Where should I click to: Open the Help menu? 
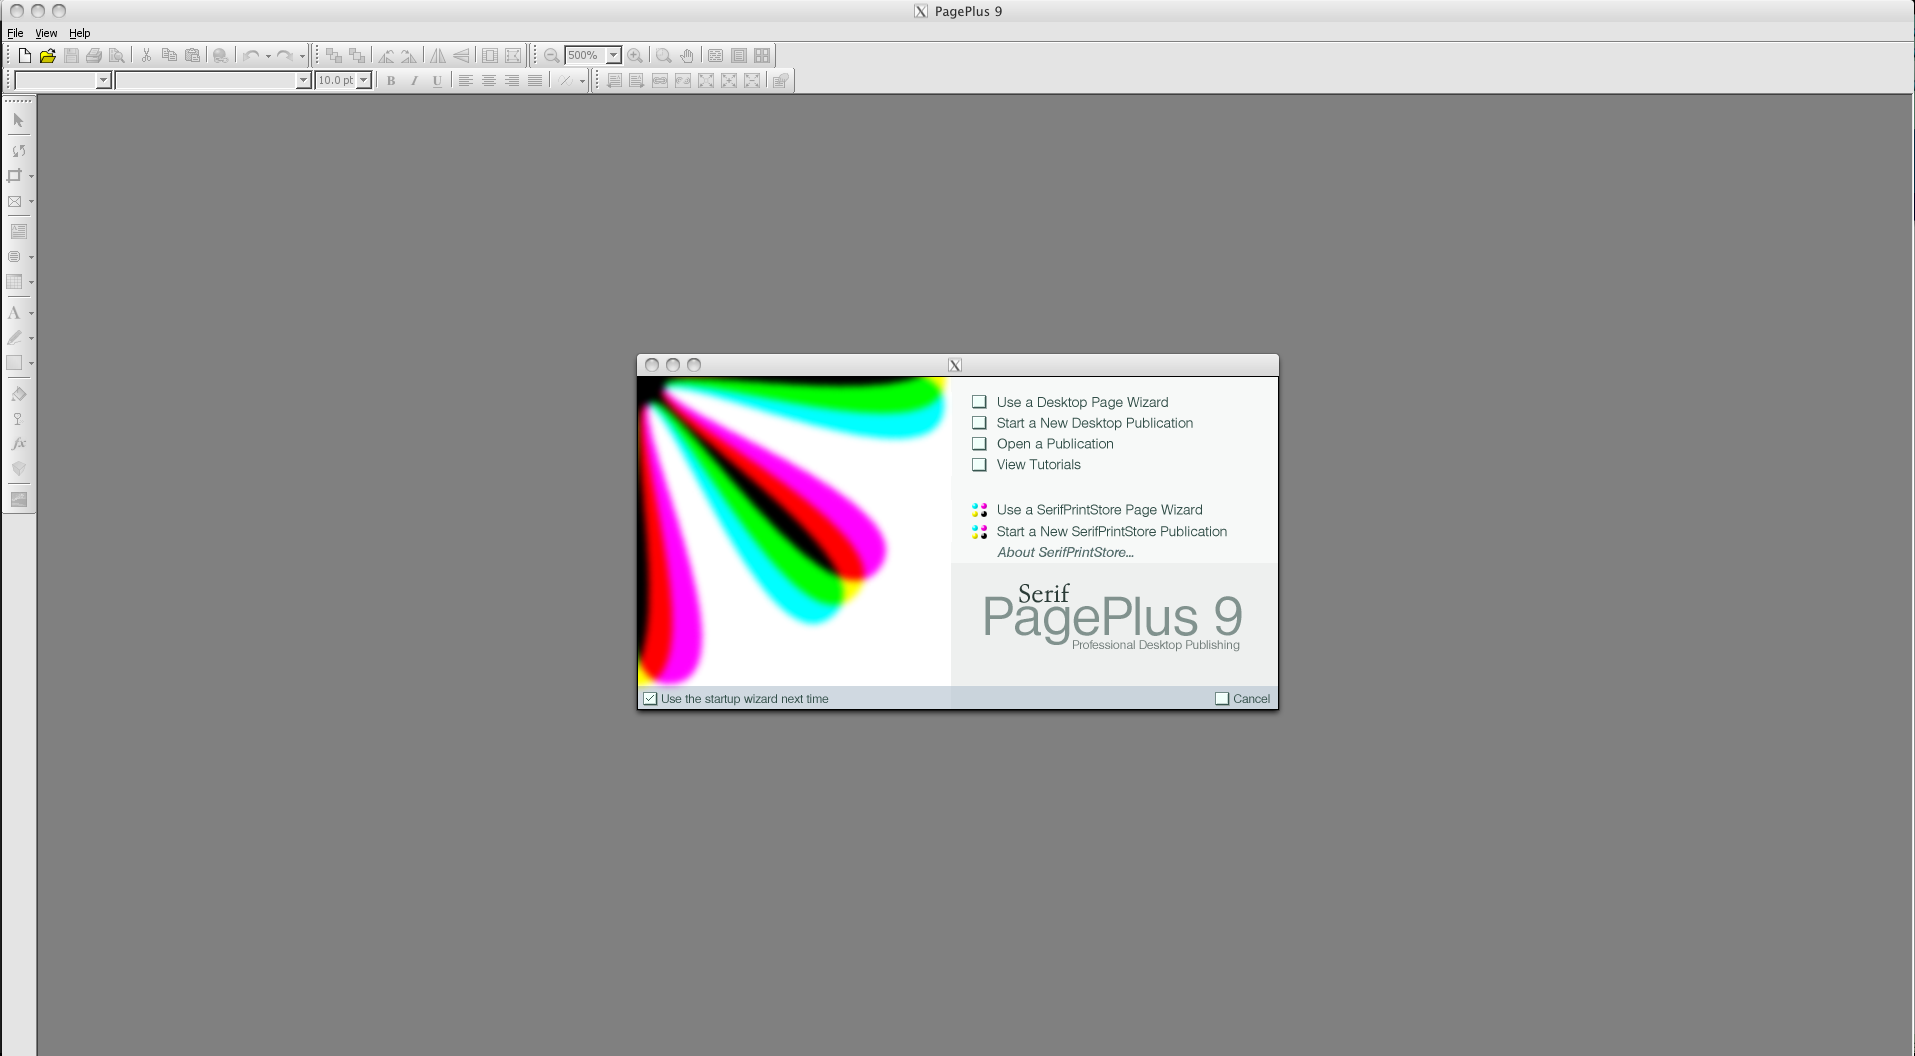tap(79, 33)
